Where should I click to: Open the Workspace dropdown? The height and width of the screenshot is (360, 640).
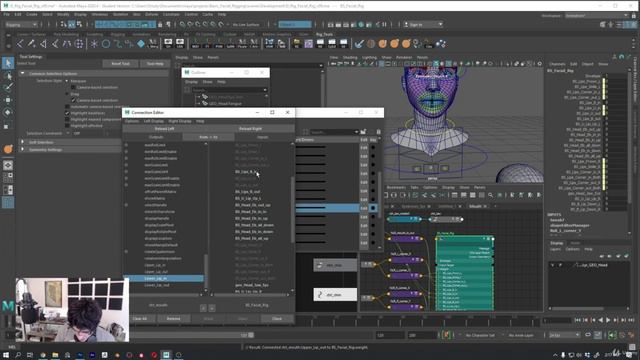[x=596, y=16]
